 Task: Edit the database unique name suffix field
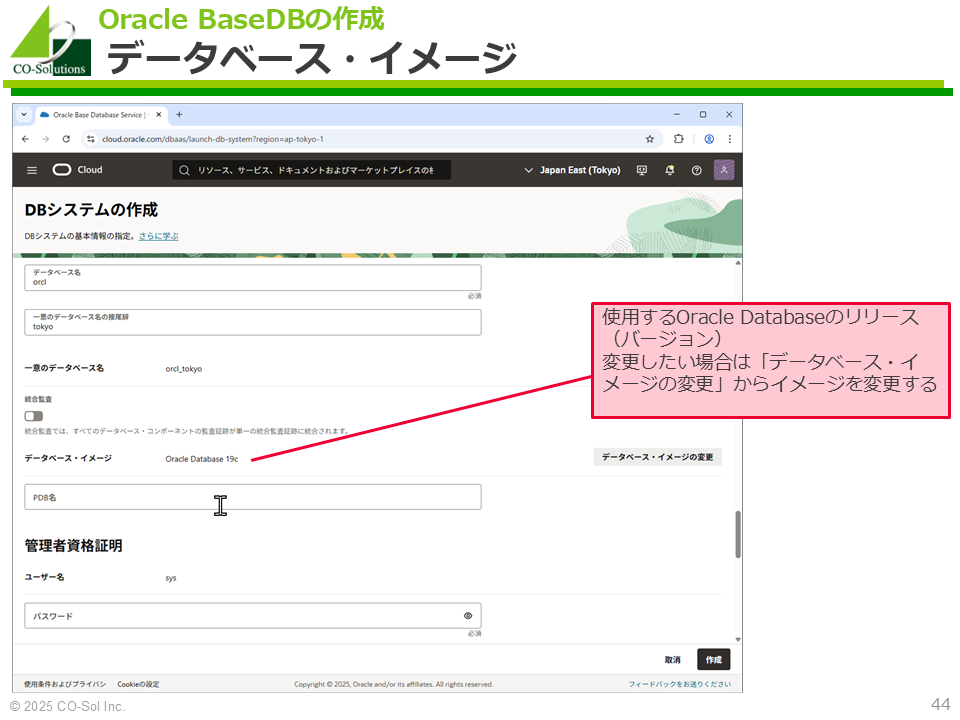[253, 322]
